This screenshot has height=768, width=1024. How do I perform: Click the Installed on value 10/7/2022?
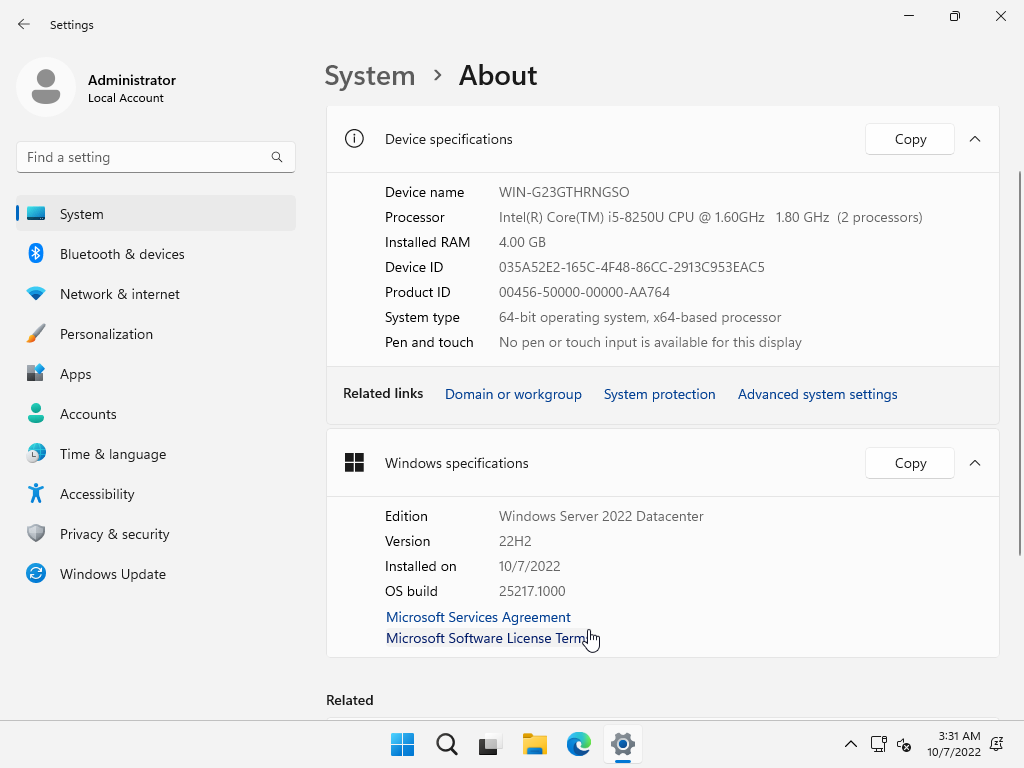click(530, 566)
